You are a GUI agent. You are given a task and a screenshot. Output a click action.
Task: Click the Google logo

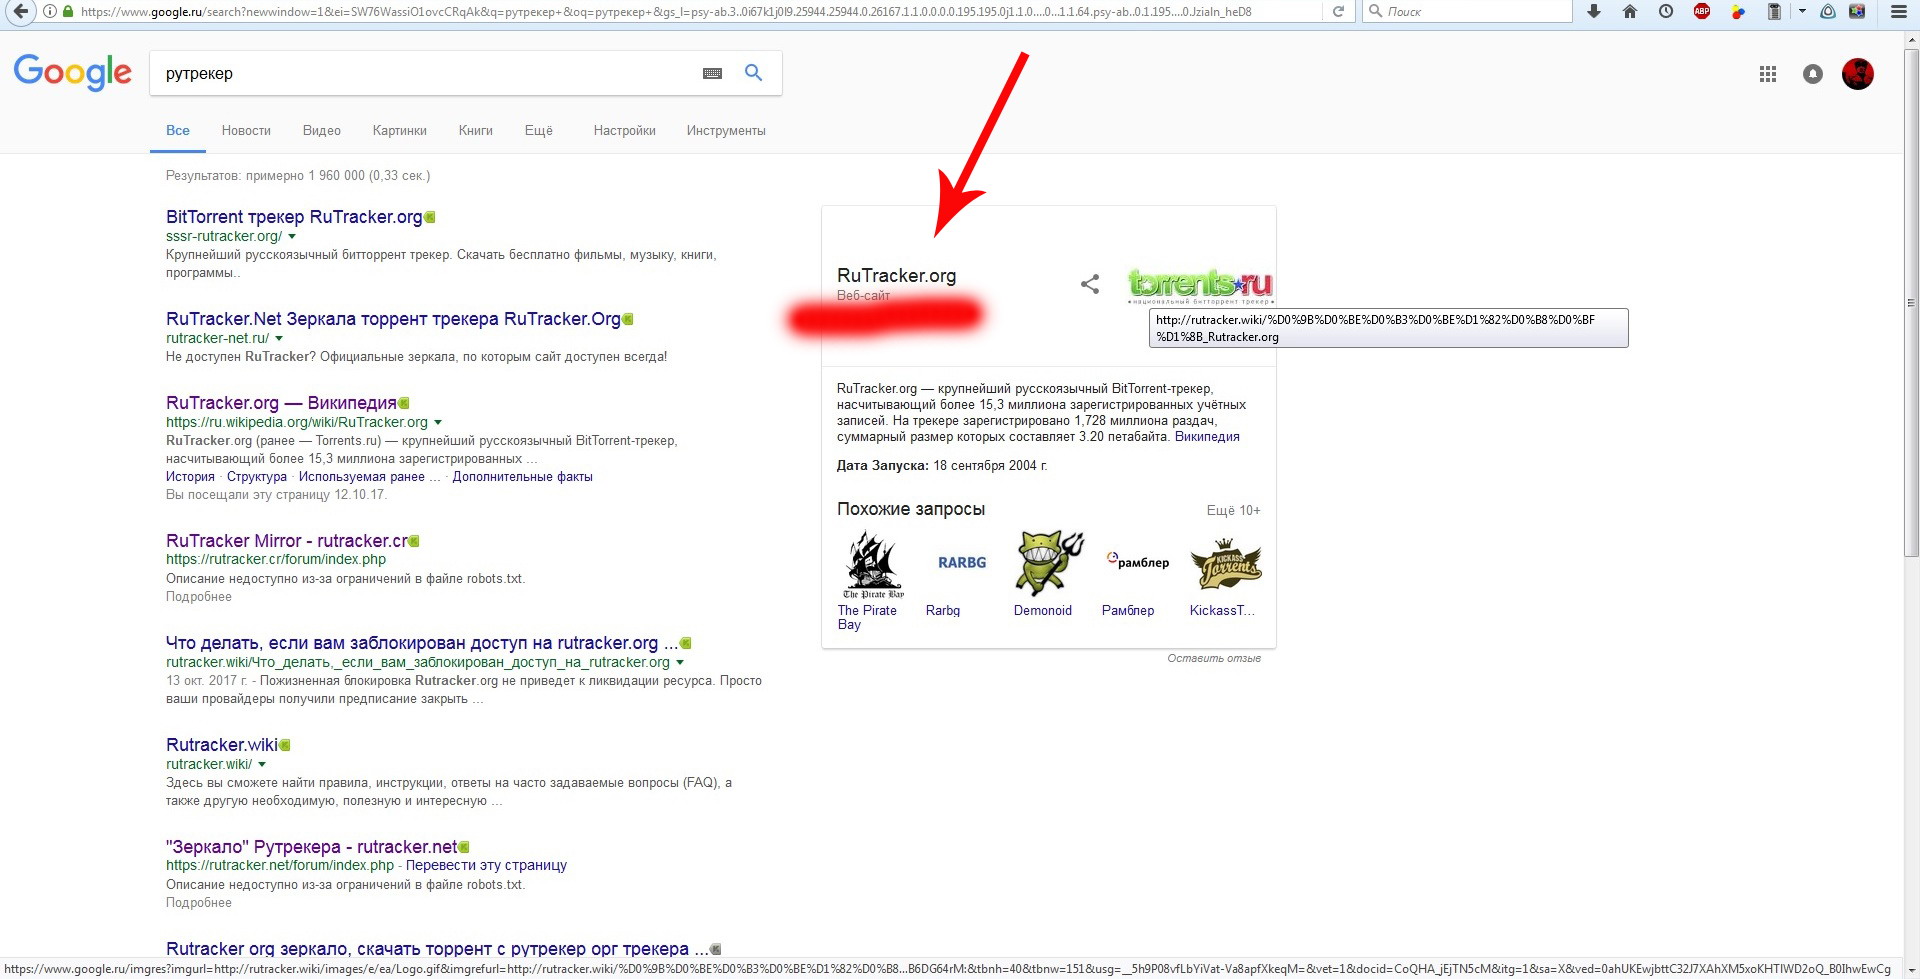pos(73,73)
